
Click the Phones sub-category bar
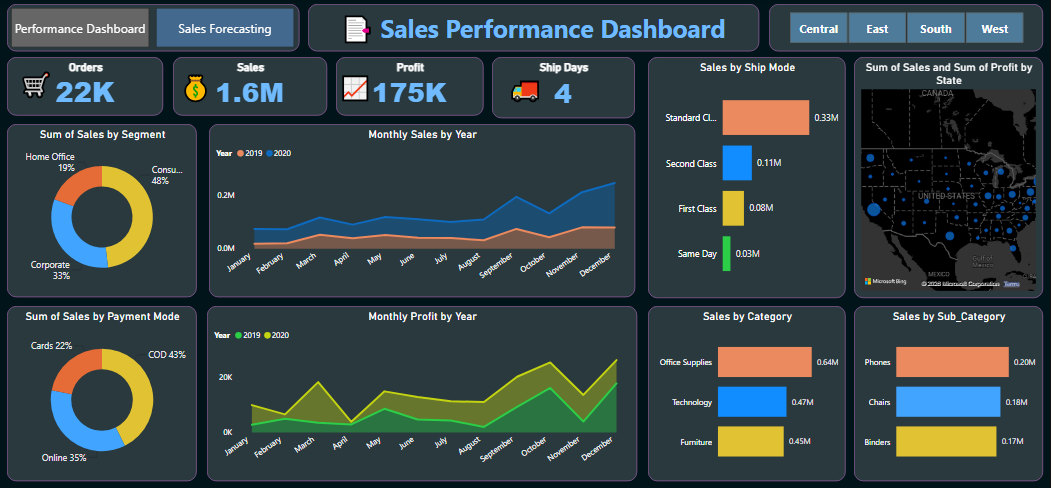coord(952,362)
